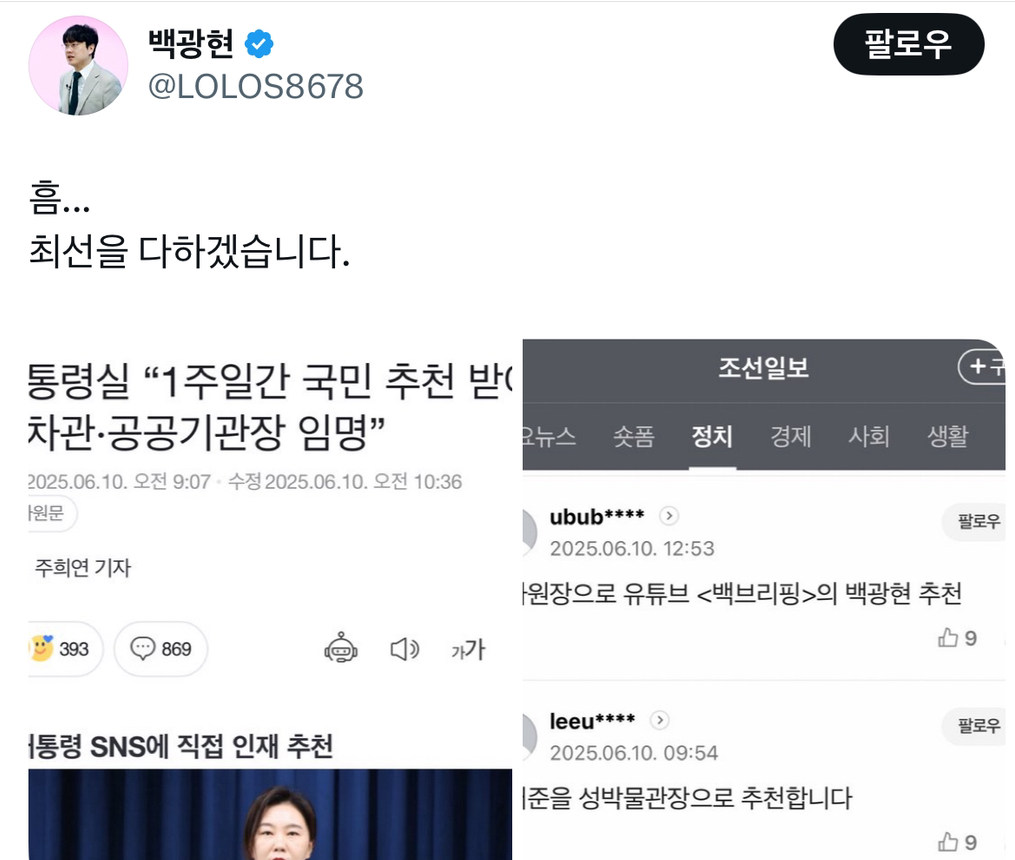Open the profile avatar of 백광현
This screenshot has height=860, width=1015.
click(x=78, y=65)
